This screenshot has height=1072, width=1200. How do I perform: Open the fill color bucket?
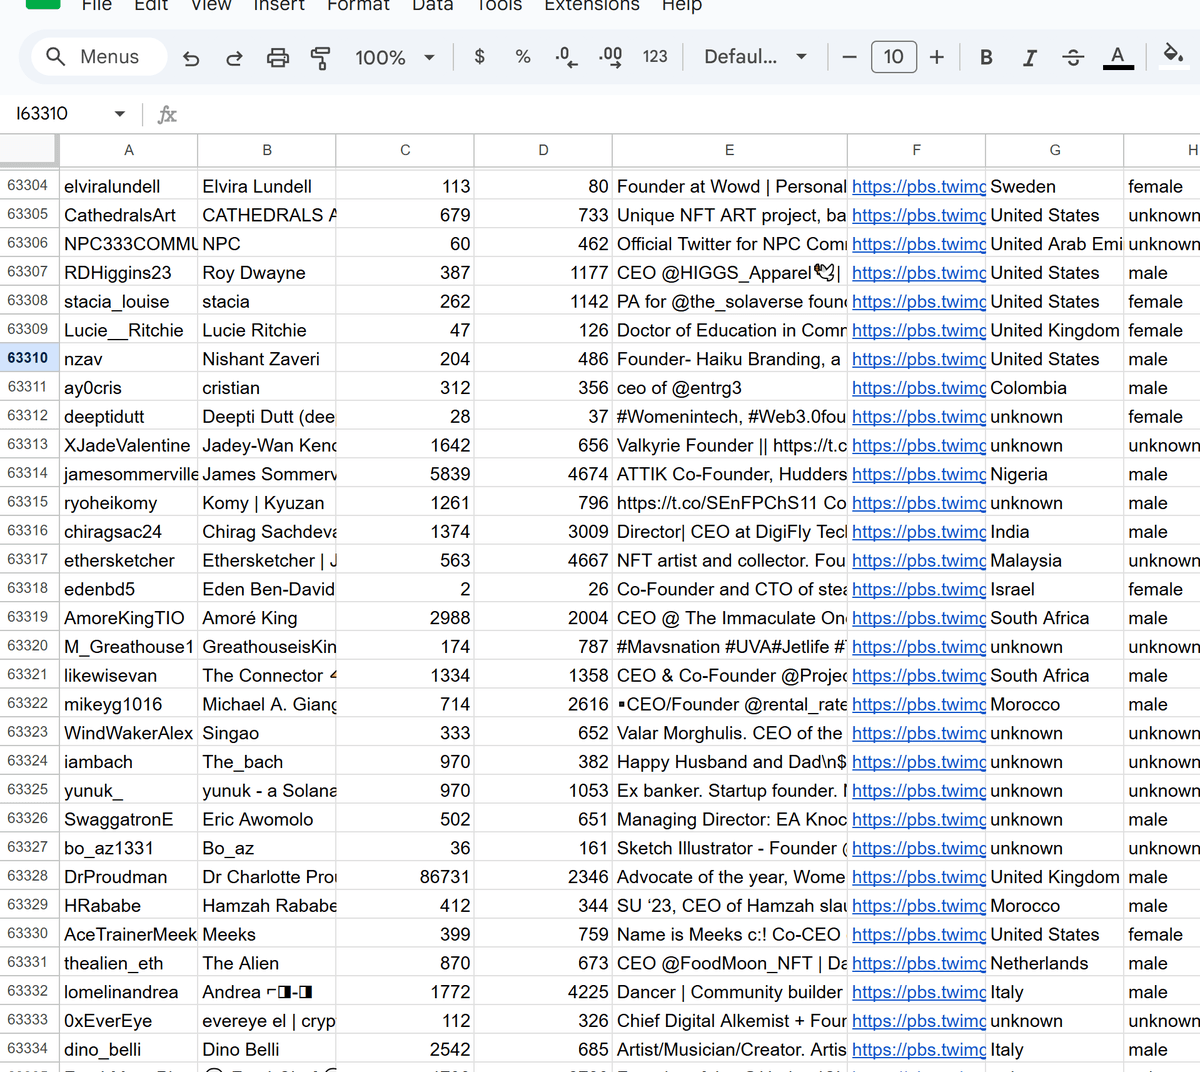click(x=1174, y=54)
